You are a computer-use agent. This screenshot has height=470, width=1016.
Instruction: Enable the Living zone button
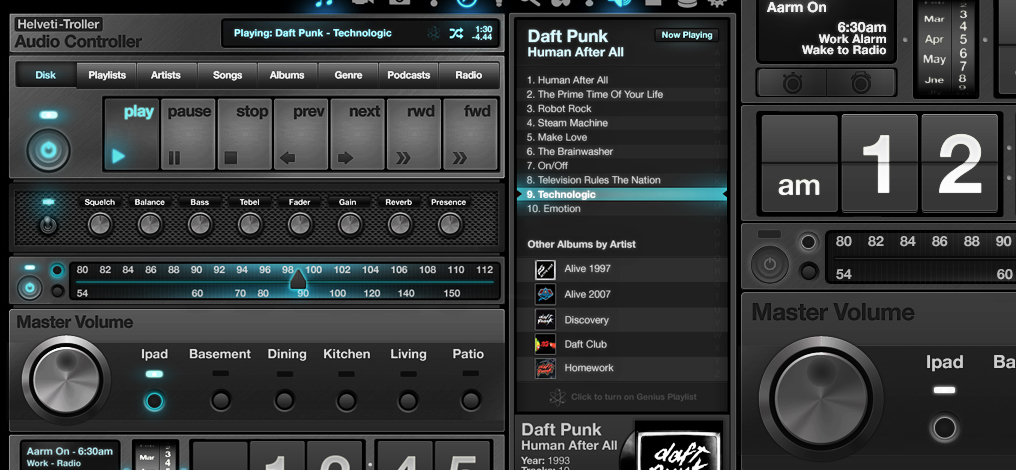coord(408,400)
